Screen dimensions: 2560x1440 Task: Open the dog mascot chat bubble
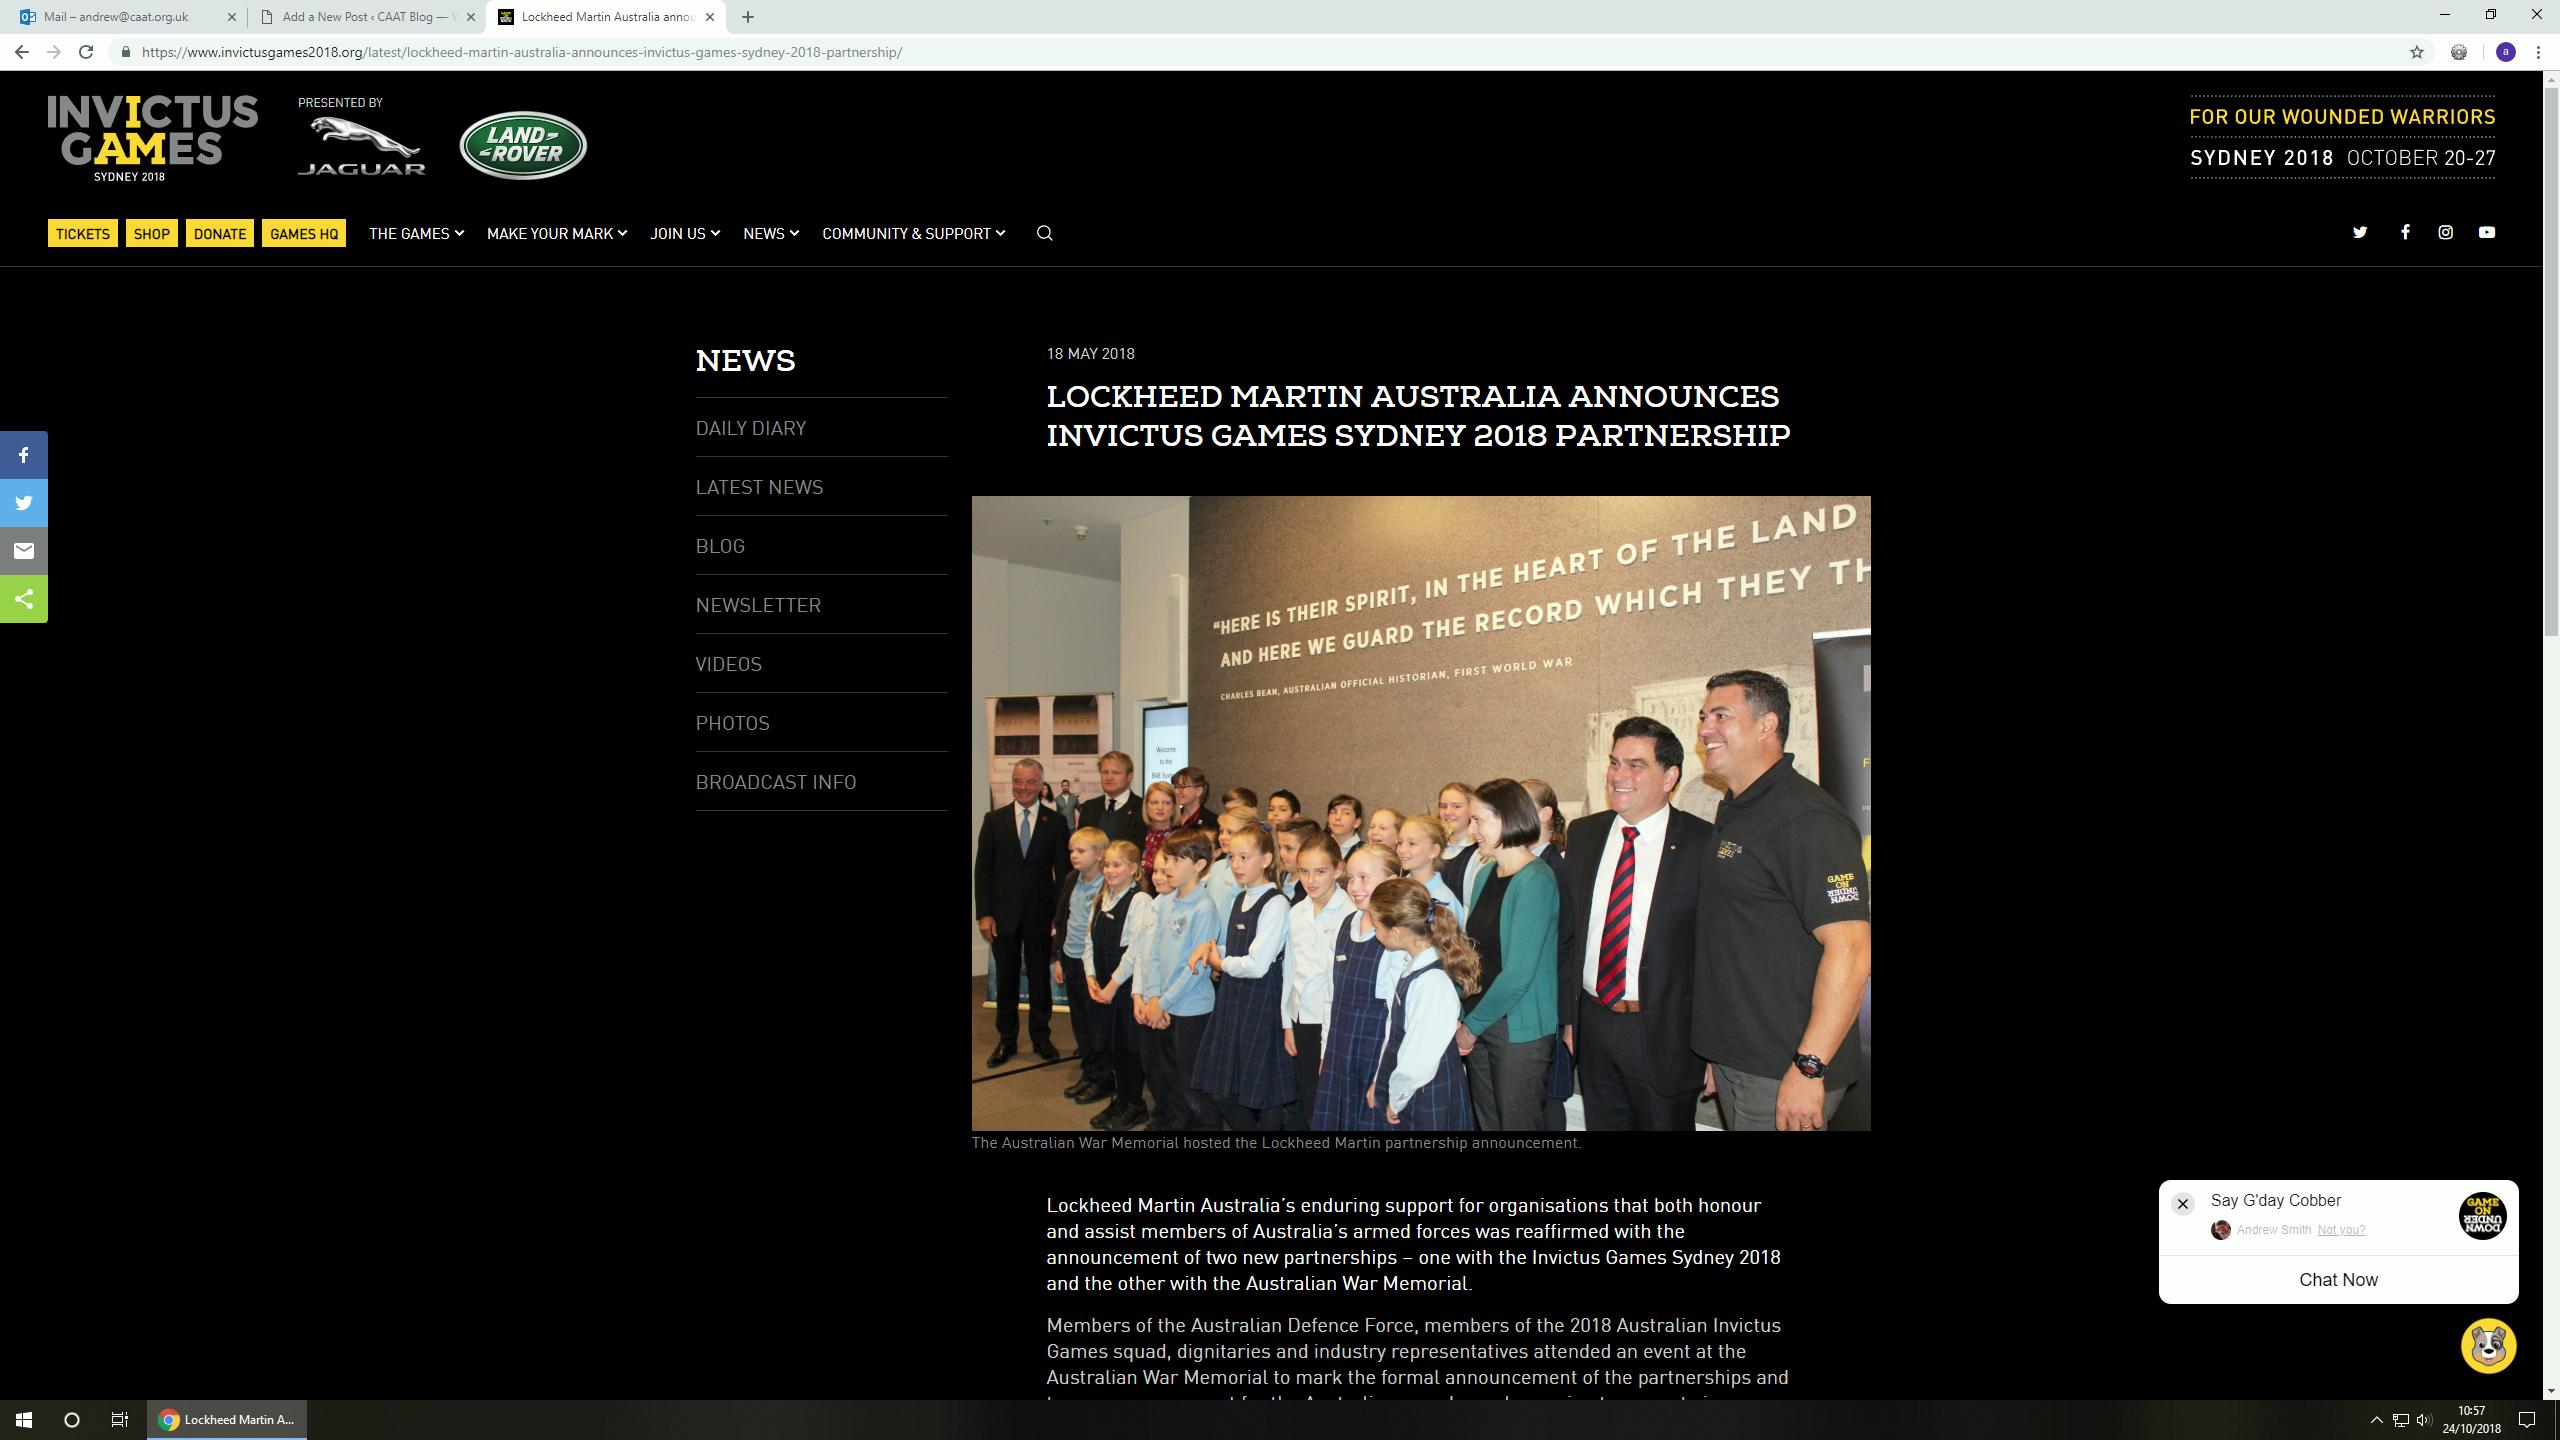2488,1345
